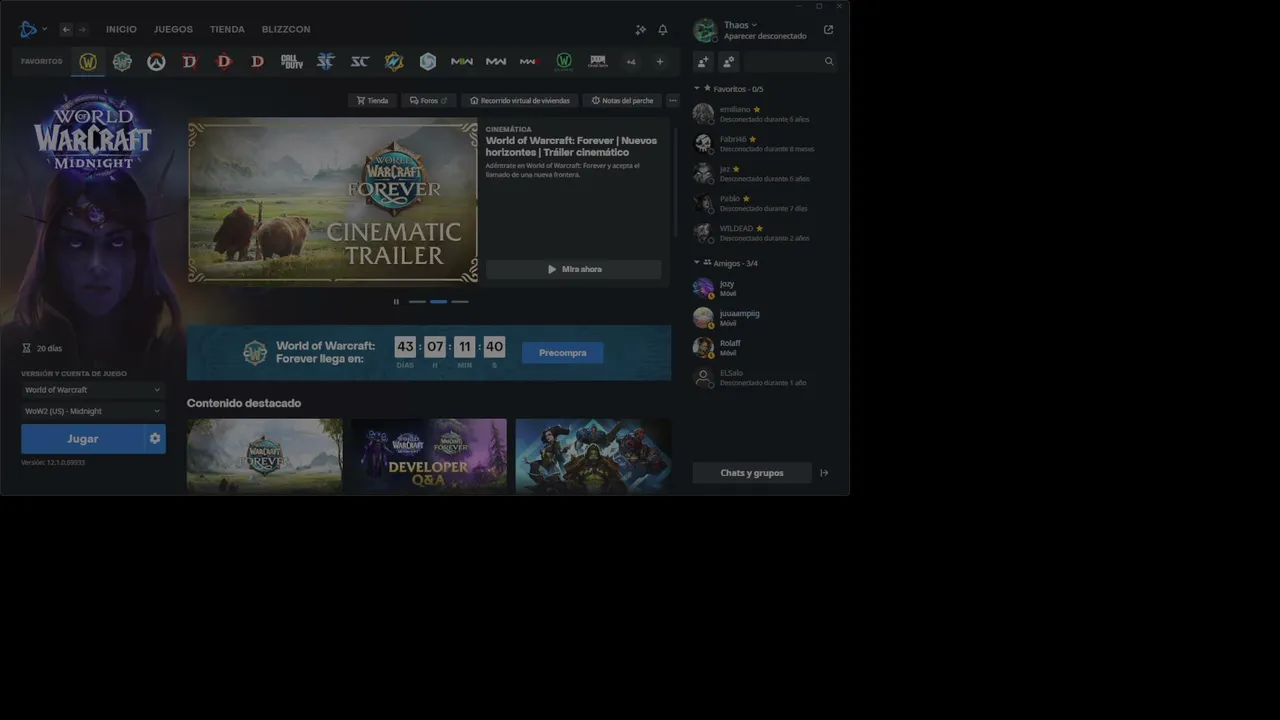This screenshot has height=720, width=1280.
Task: Collapse the social panel with the arrow icon
Action: pos(824,473)
